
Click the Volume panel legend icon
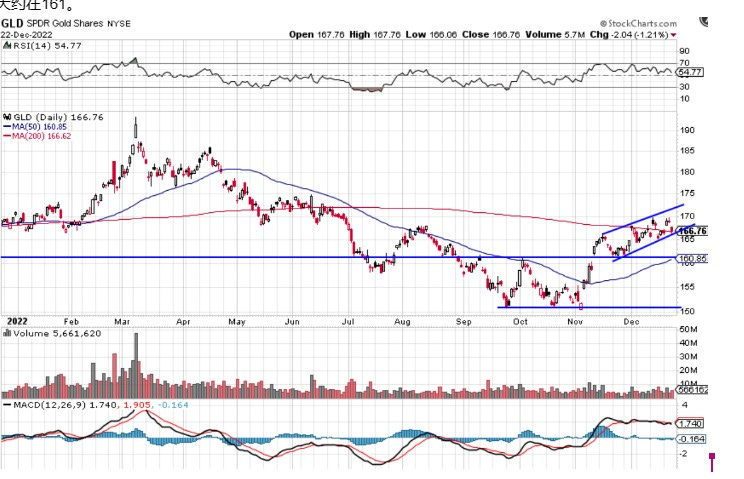(6, 332)
